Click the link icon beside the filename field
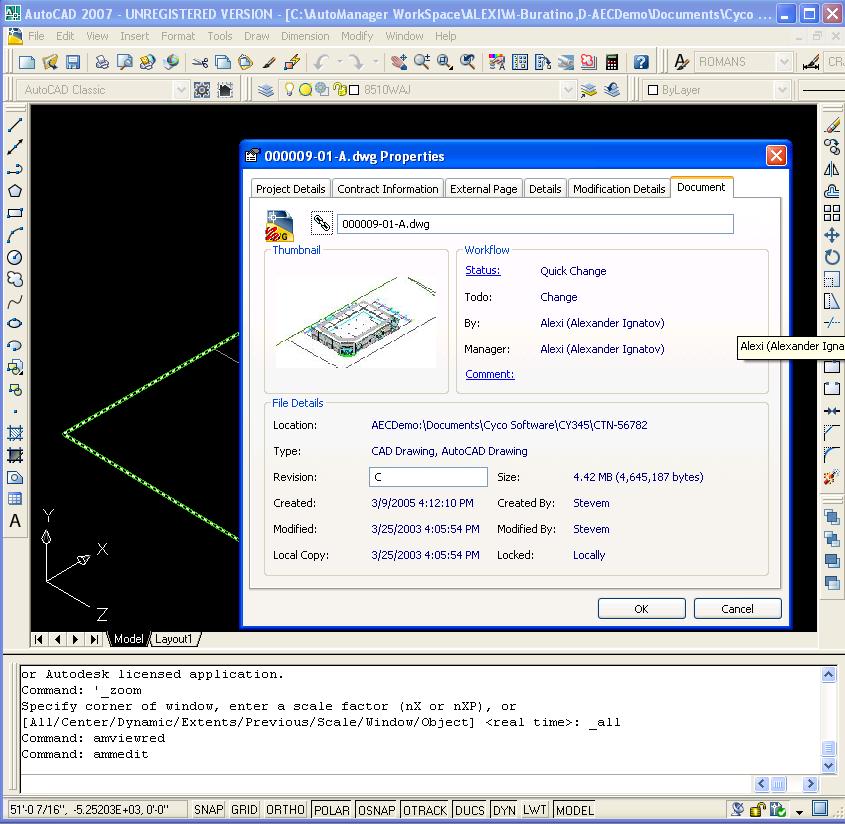Image resolution: width=845 pixels, height=824 pixels. coord(321,223)
